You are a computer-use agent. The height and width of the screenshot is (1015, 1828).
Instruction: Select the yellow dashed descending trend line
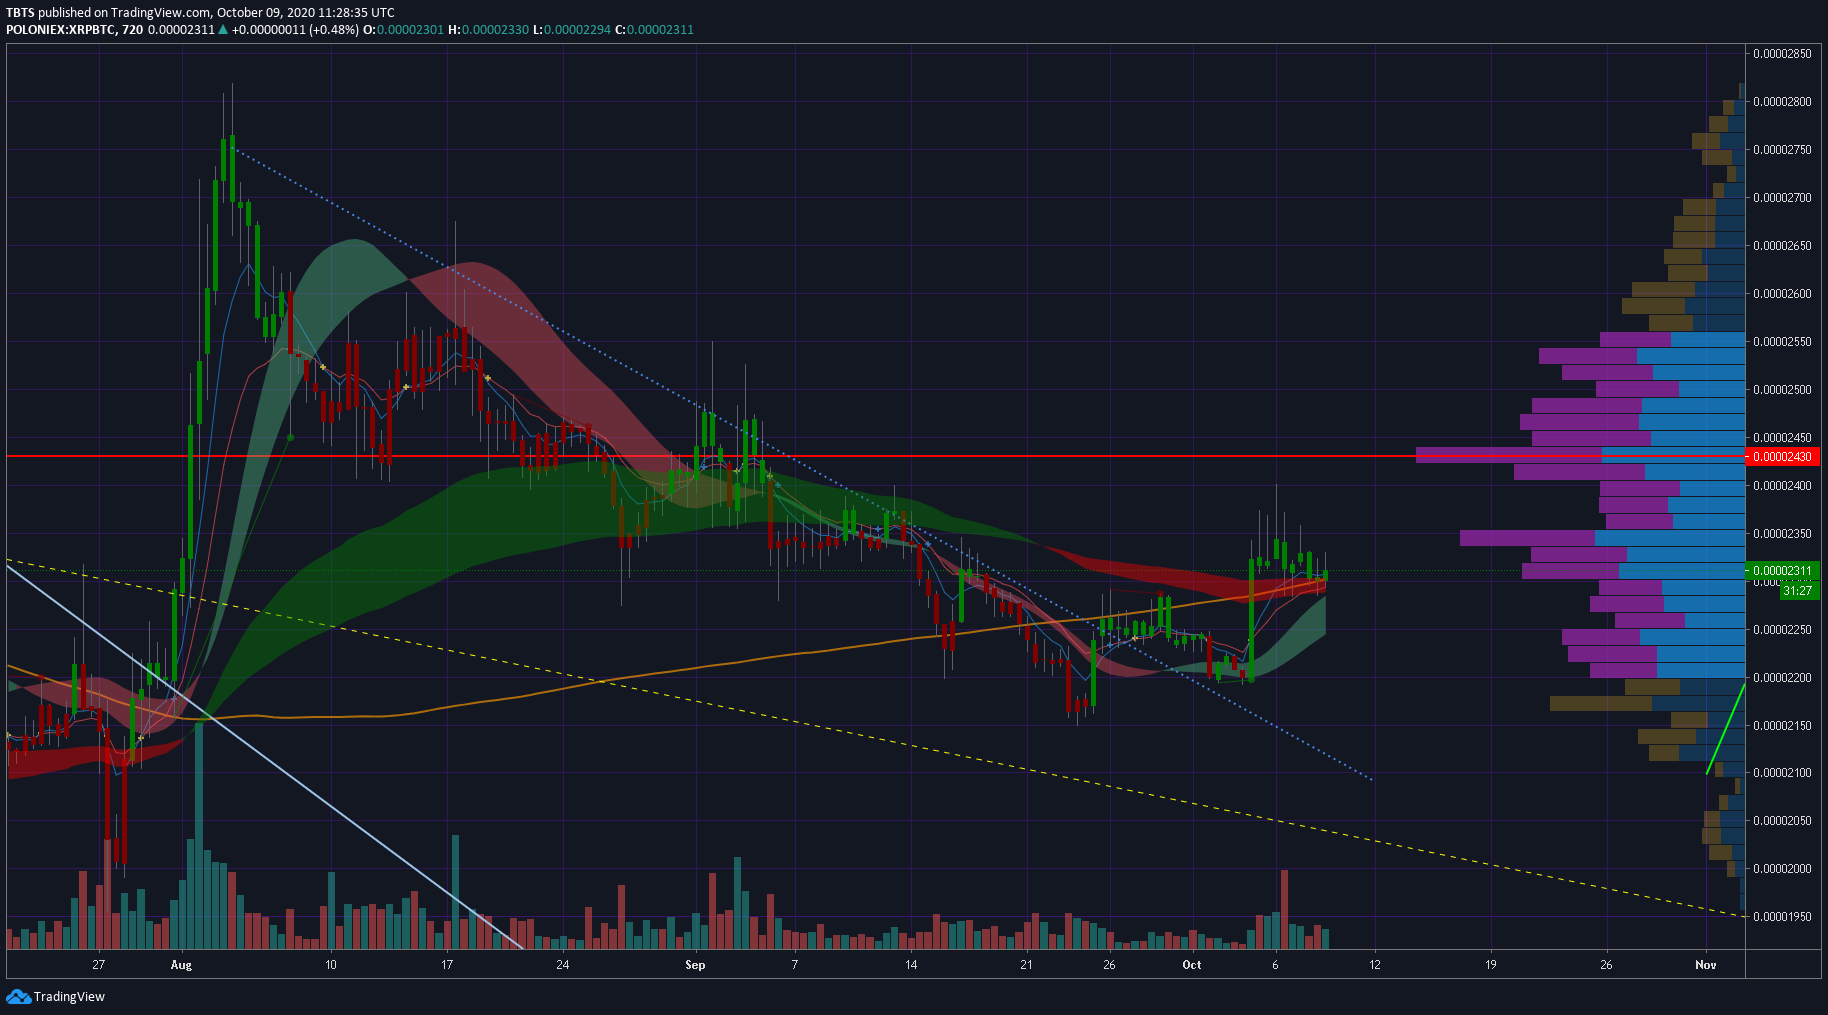click(x=875, y=739)
